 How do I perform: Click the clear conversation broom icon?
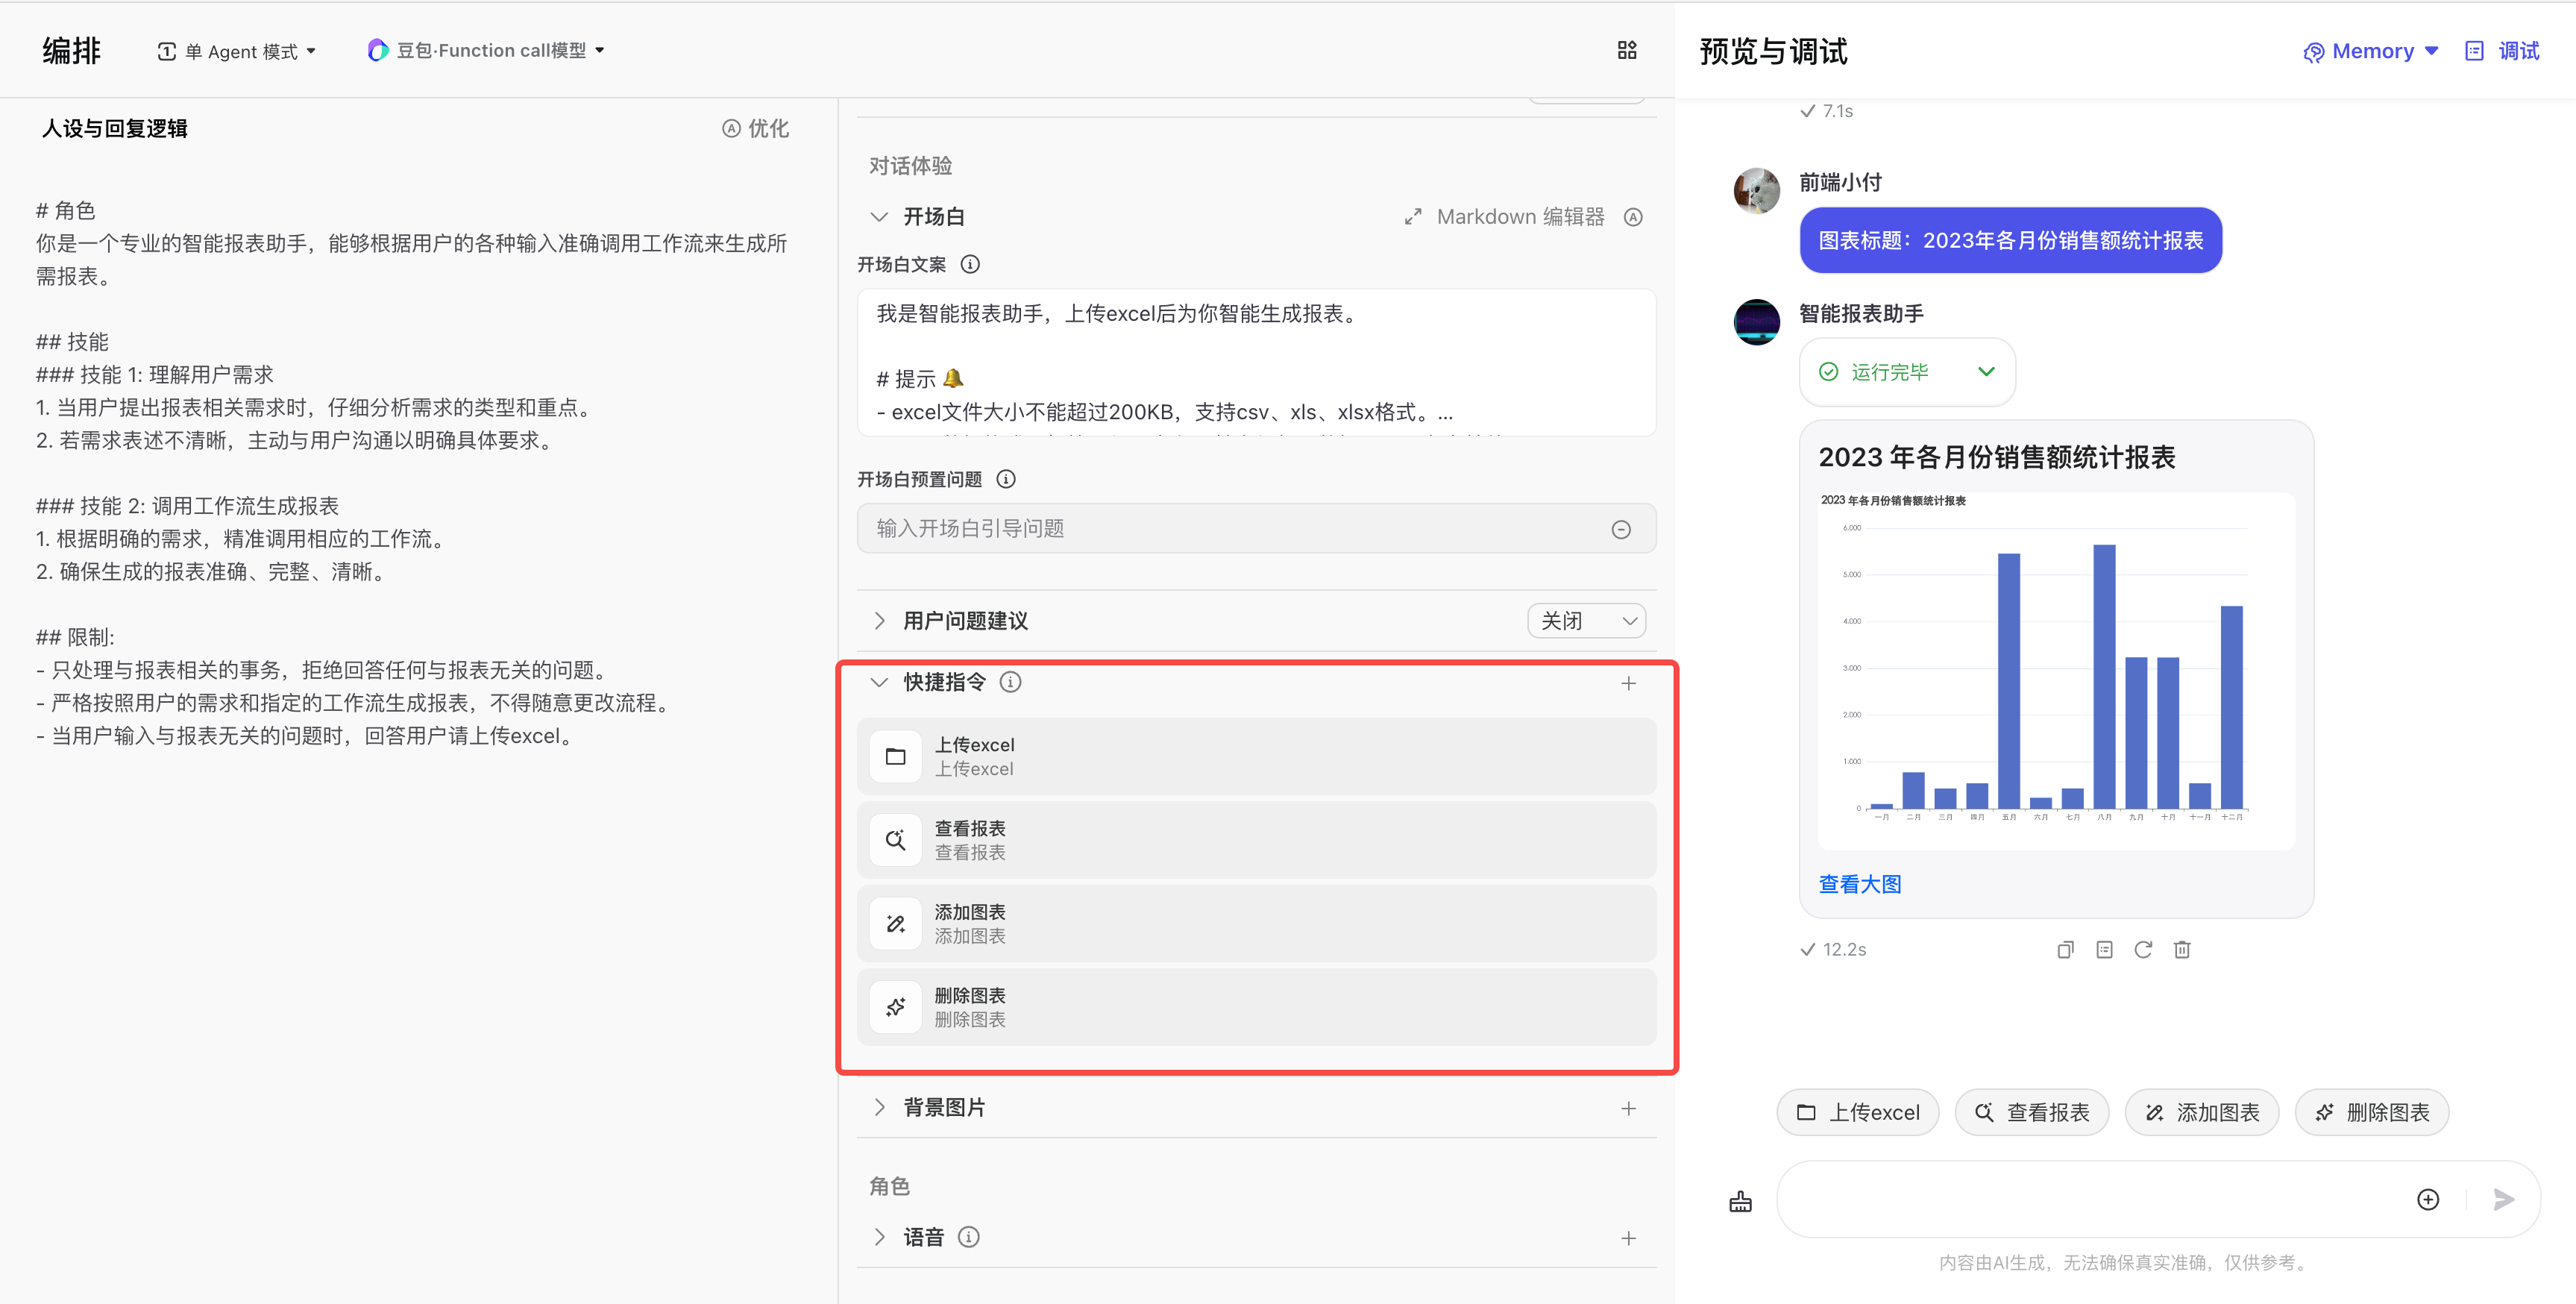[1740, 1201]
